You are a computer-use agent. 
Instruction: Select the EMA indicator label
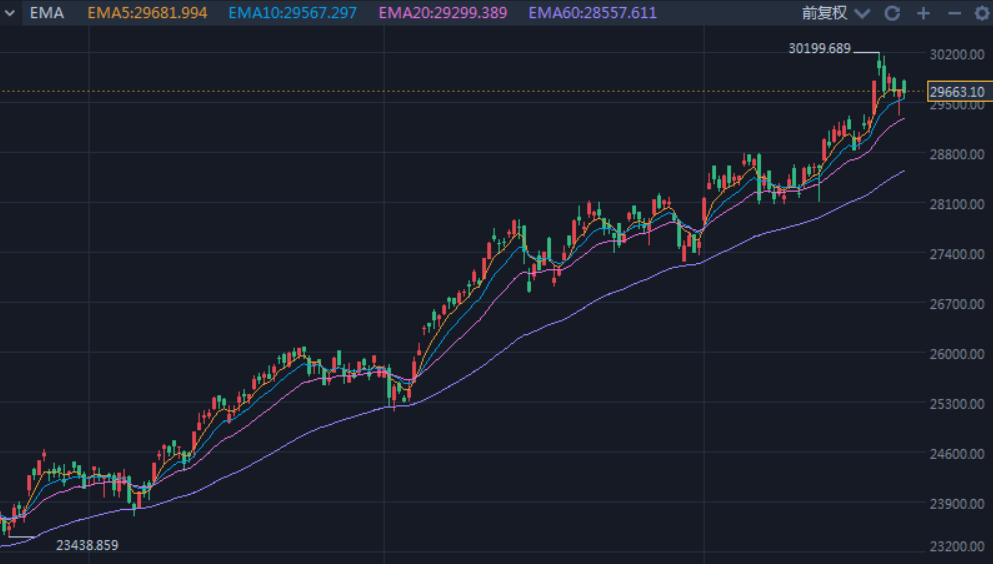click(47, 13)
